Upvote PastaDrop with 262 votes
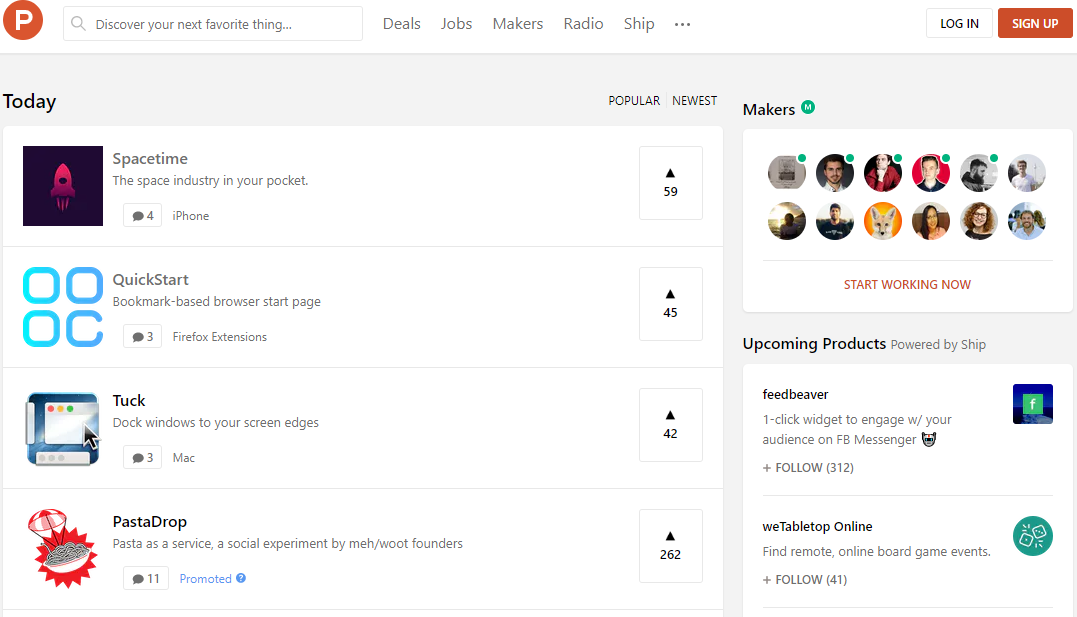Screen dimensions: 1077x617 point(670,546)
